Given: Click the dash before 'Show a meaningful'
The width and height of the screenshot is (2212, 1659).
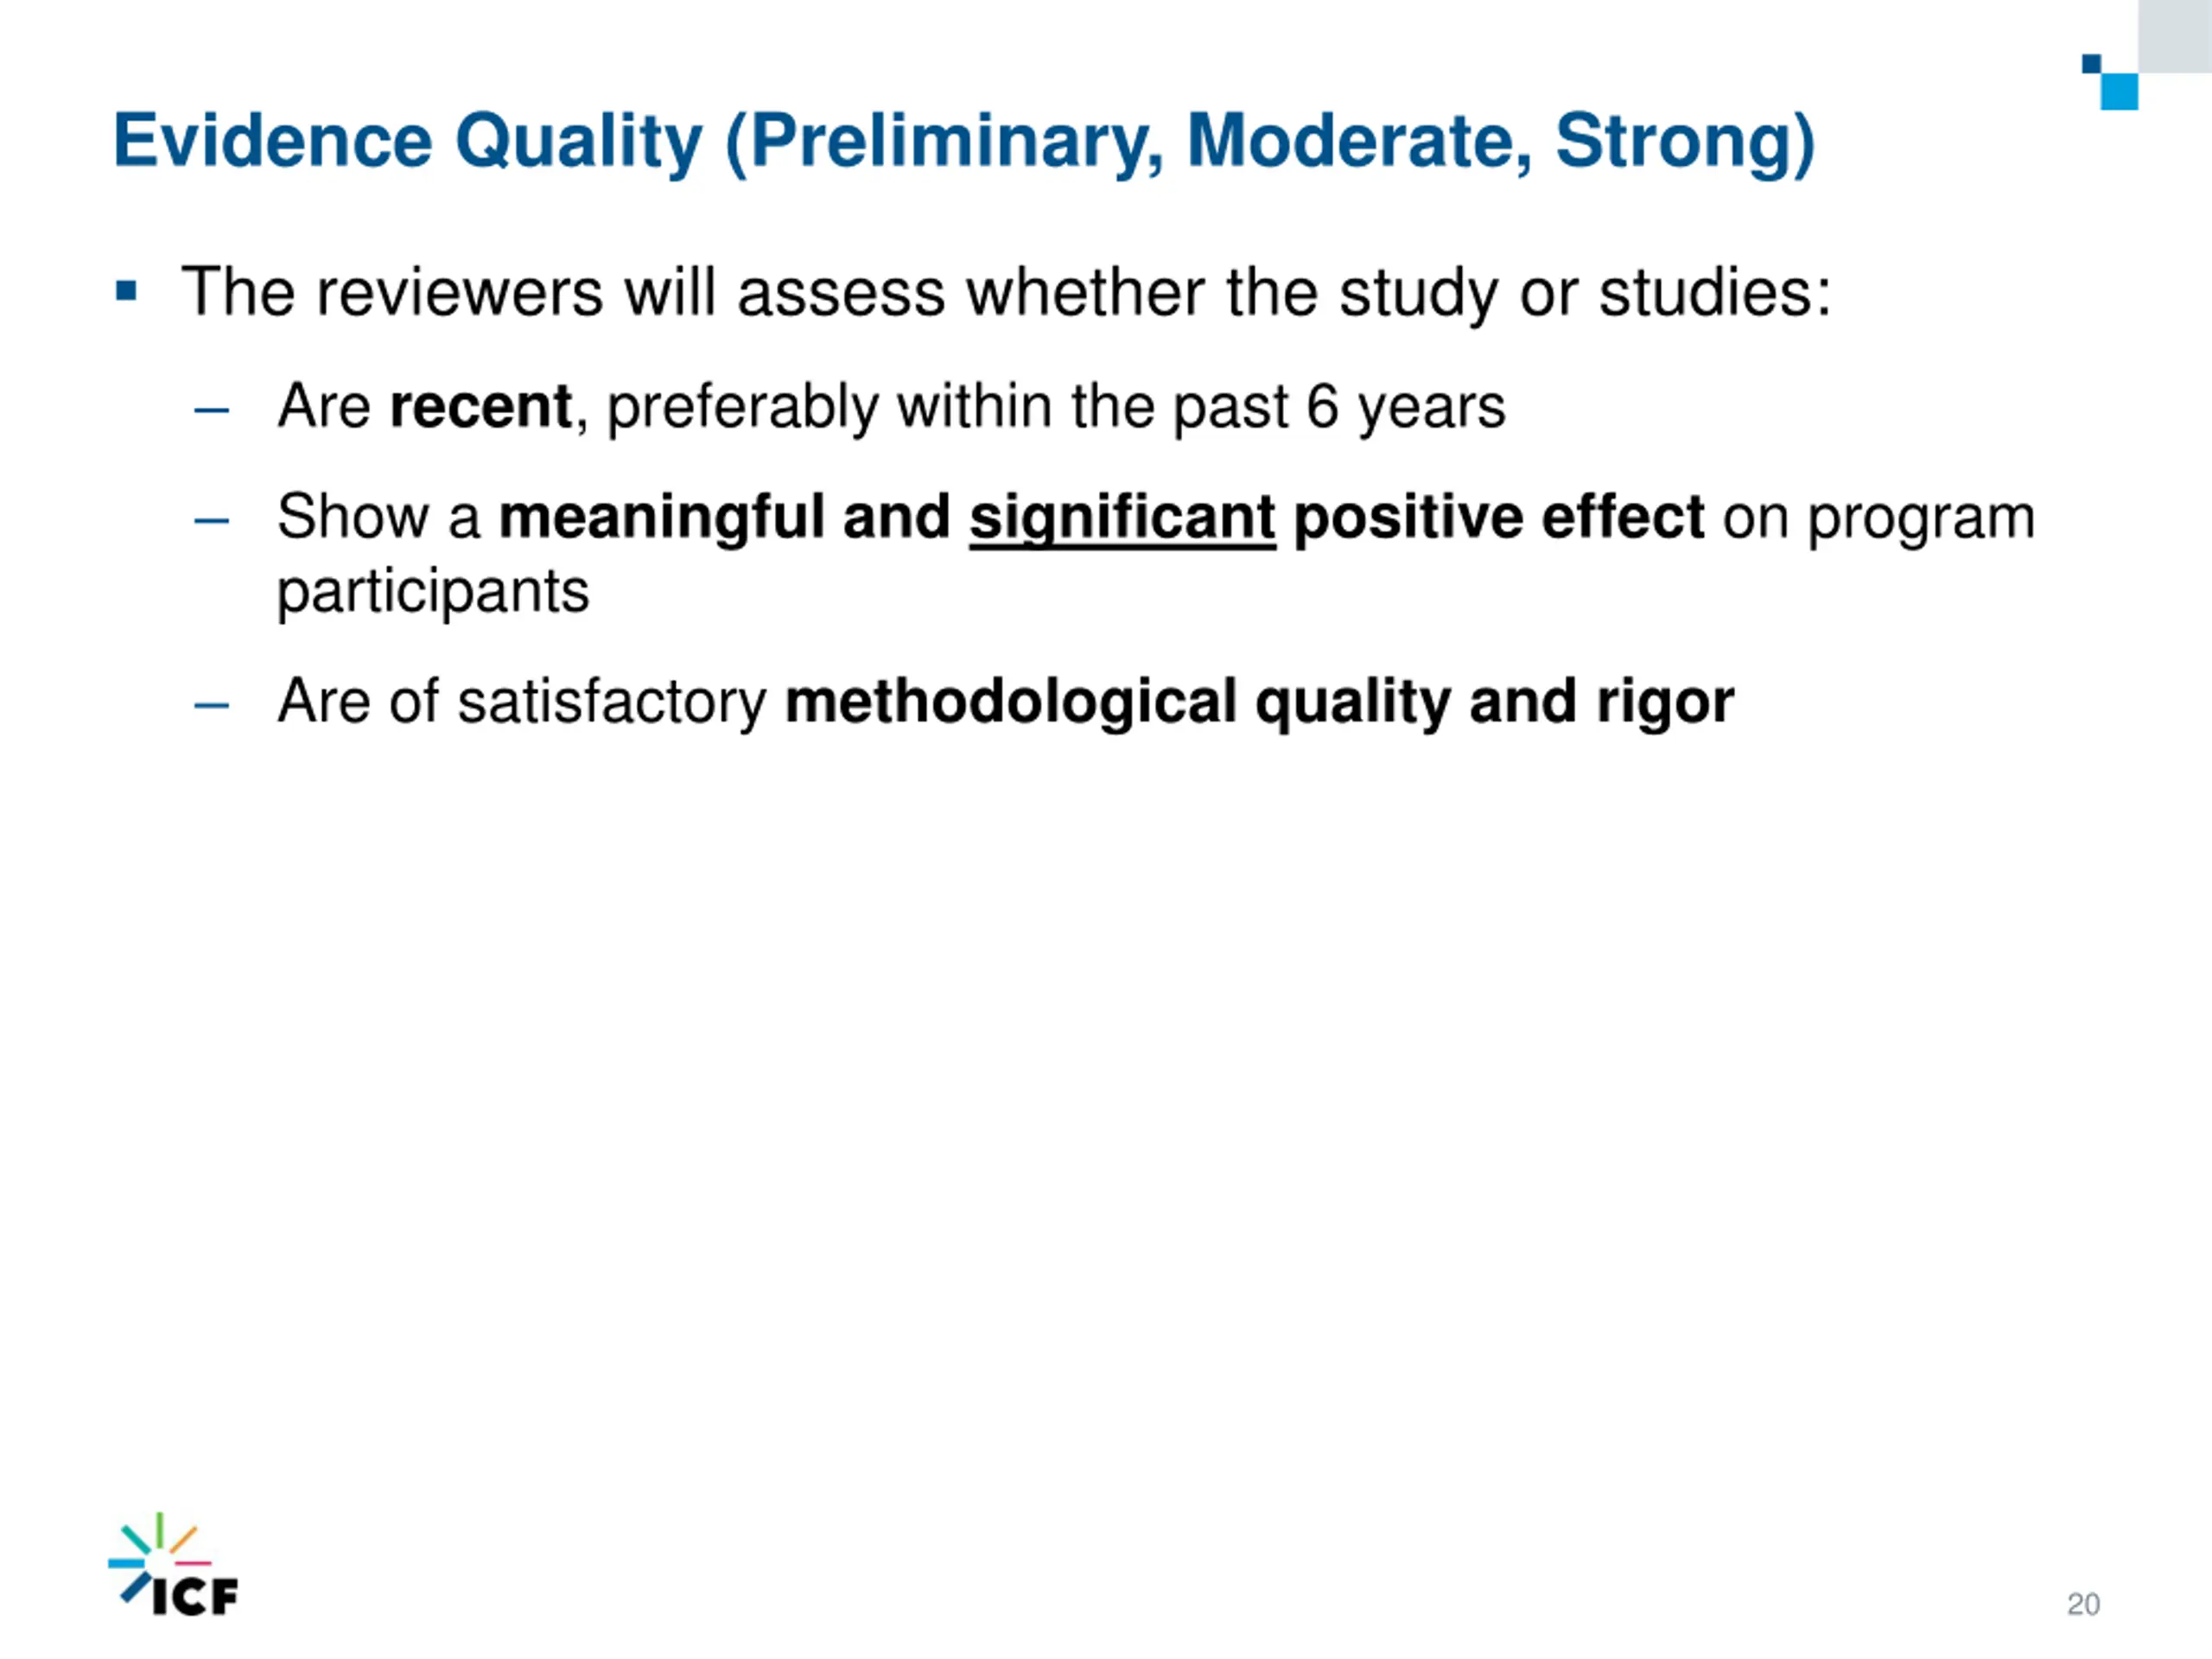Looking at the screenshot, I should [x=212, y=520].
